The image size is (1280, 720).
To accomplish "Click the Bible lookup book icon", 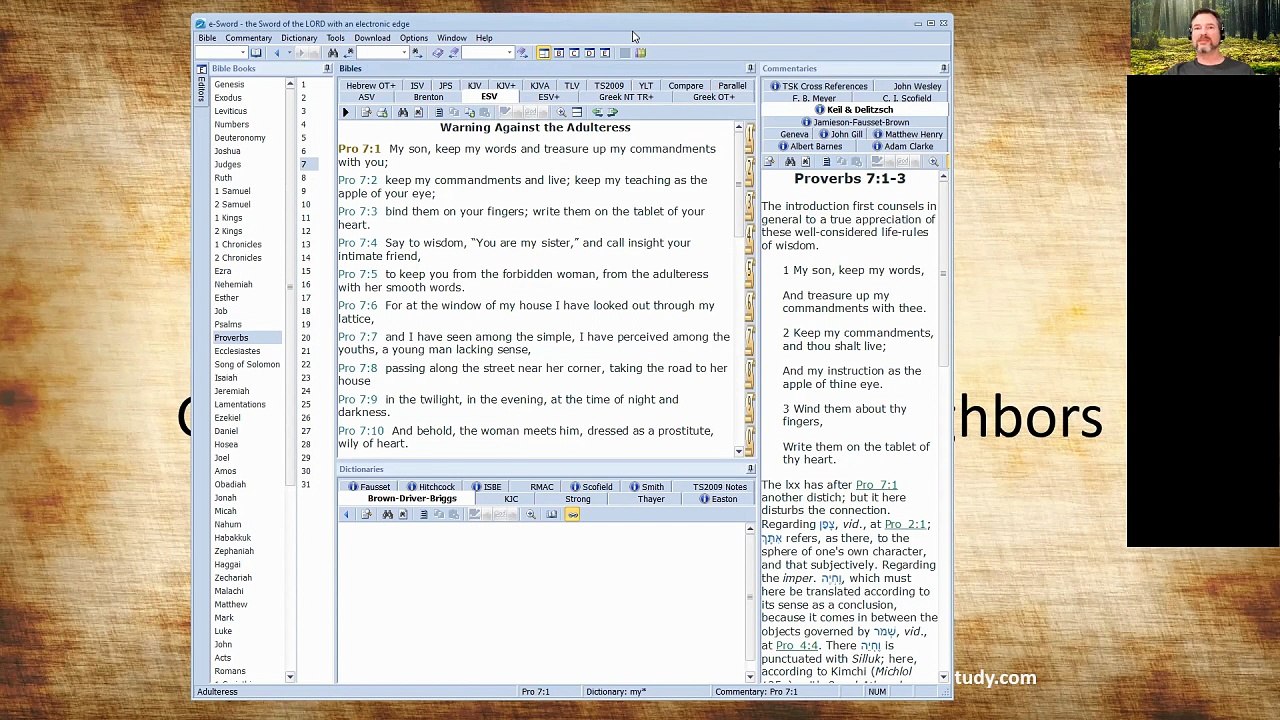I will (x=256, y=52).
